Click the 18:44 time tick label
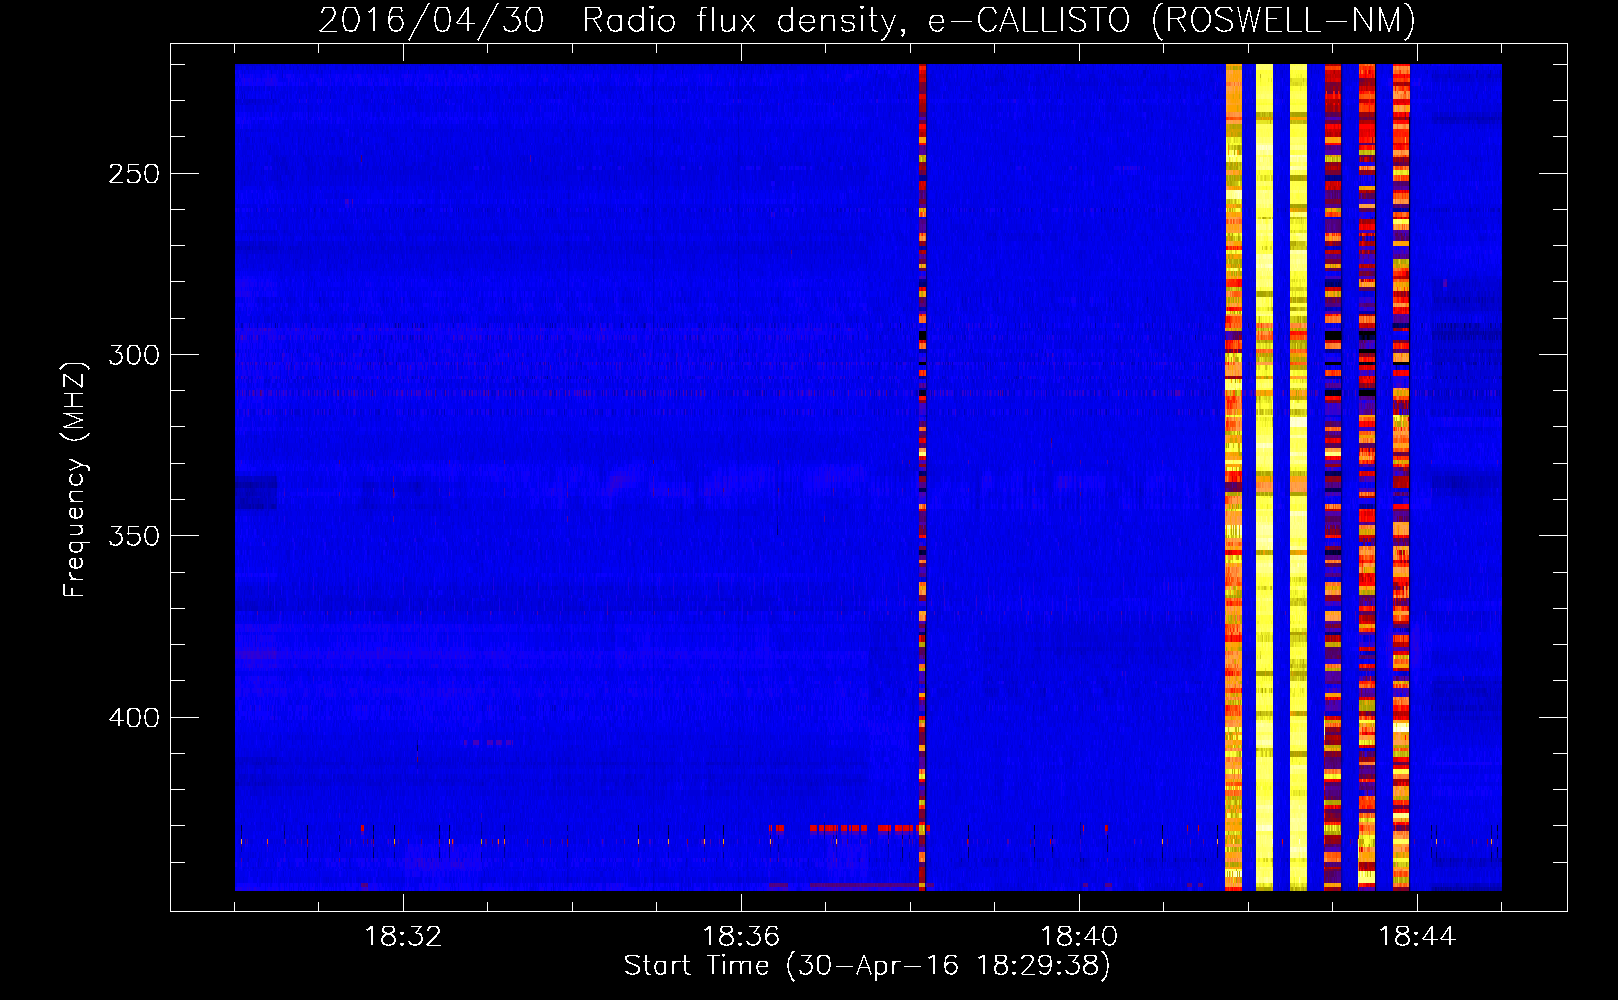 pyautogui.click(x=1417, y=937)
